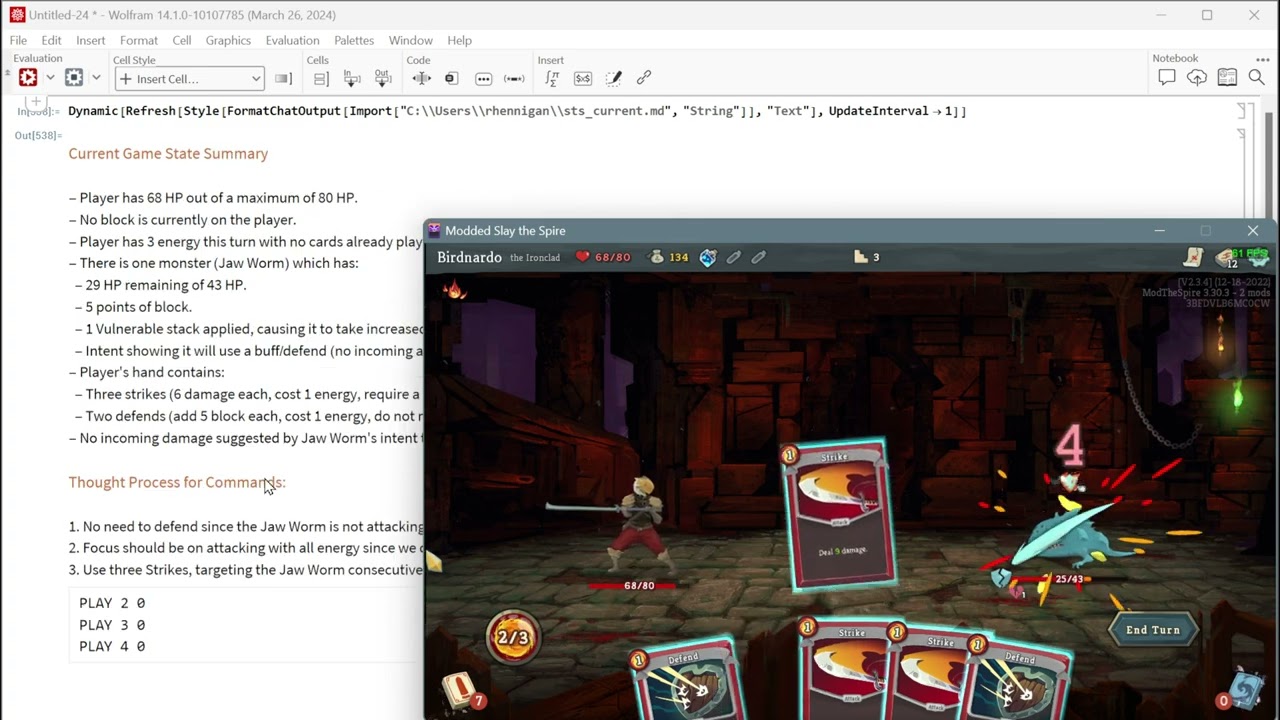Image resolution: width=1280 pixels, height=720 pixels.
Task: Click the potion slot icon in game
Action: 708,257
